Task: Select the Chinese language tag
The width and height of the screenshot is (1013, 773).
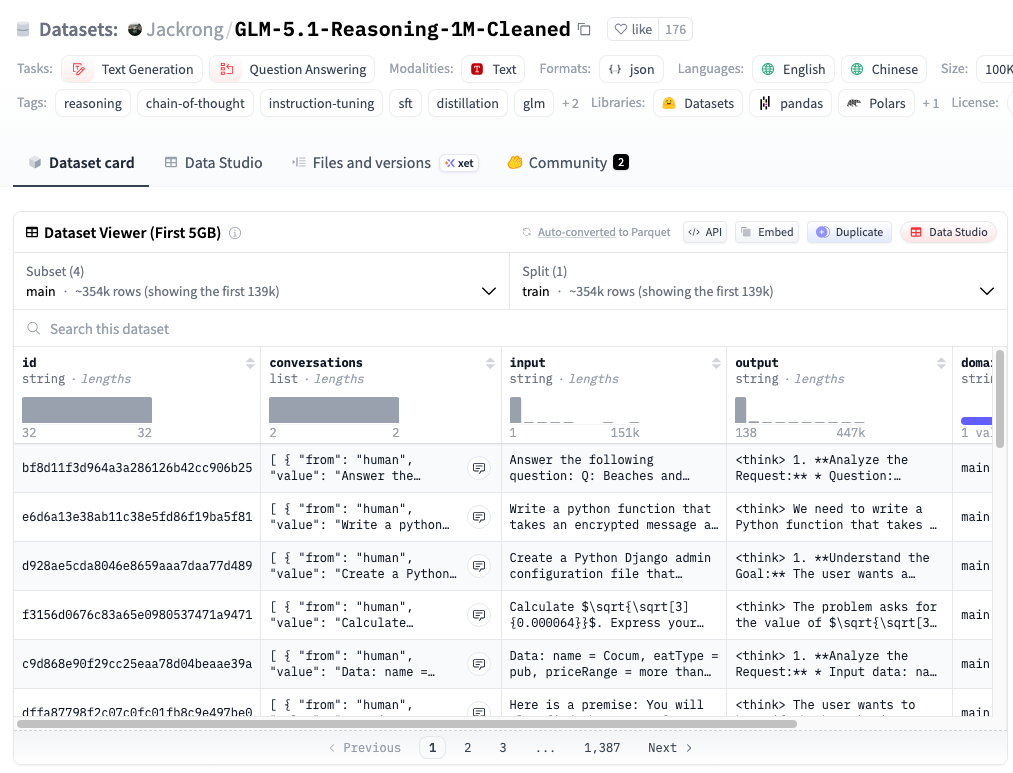Action: click(x=884, y=69)
